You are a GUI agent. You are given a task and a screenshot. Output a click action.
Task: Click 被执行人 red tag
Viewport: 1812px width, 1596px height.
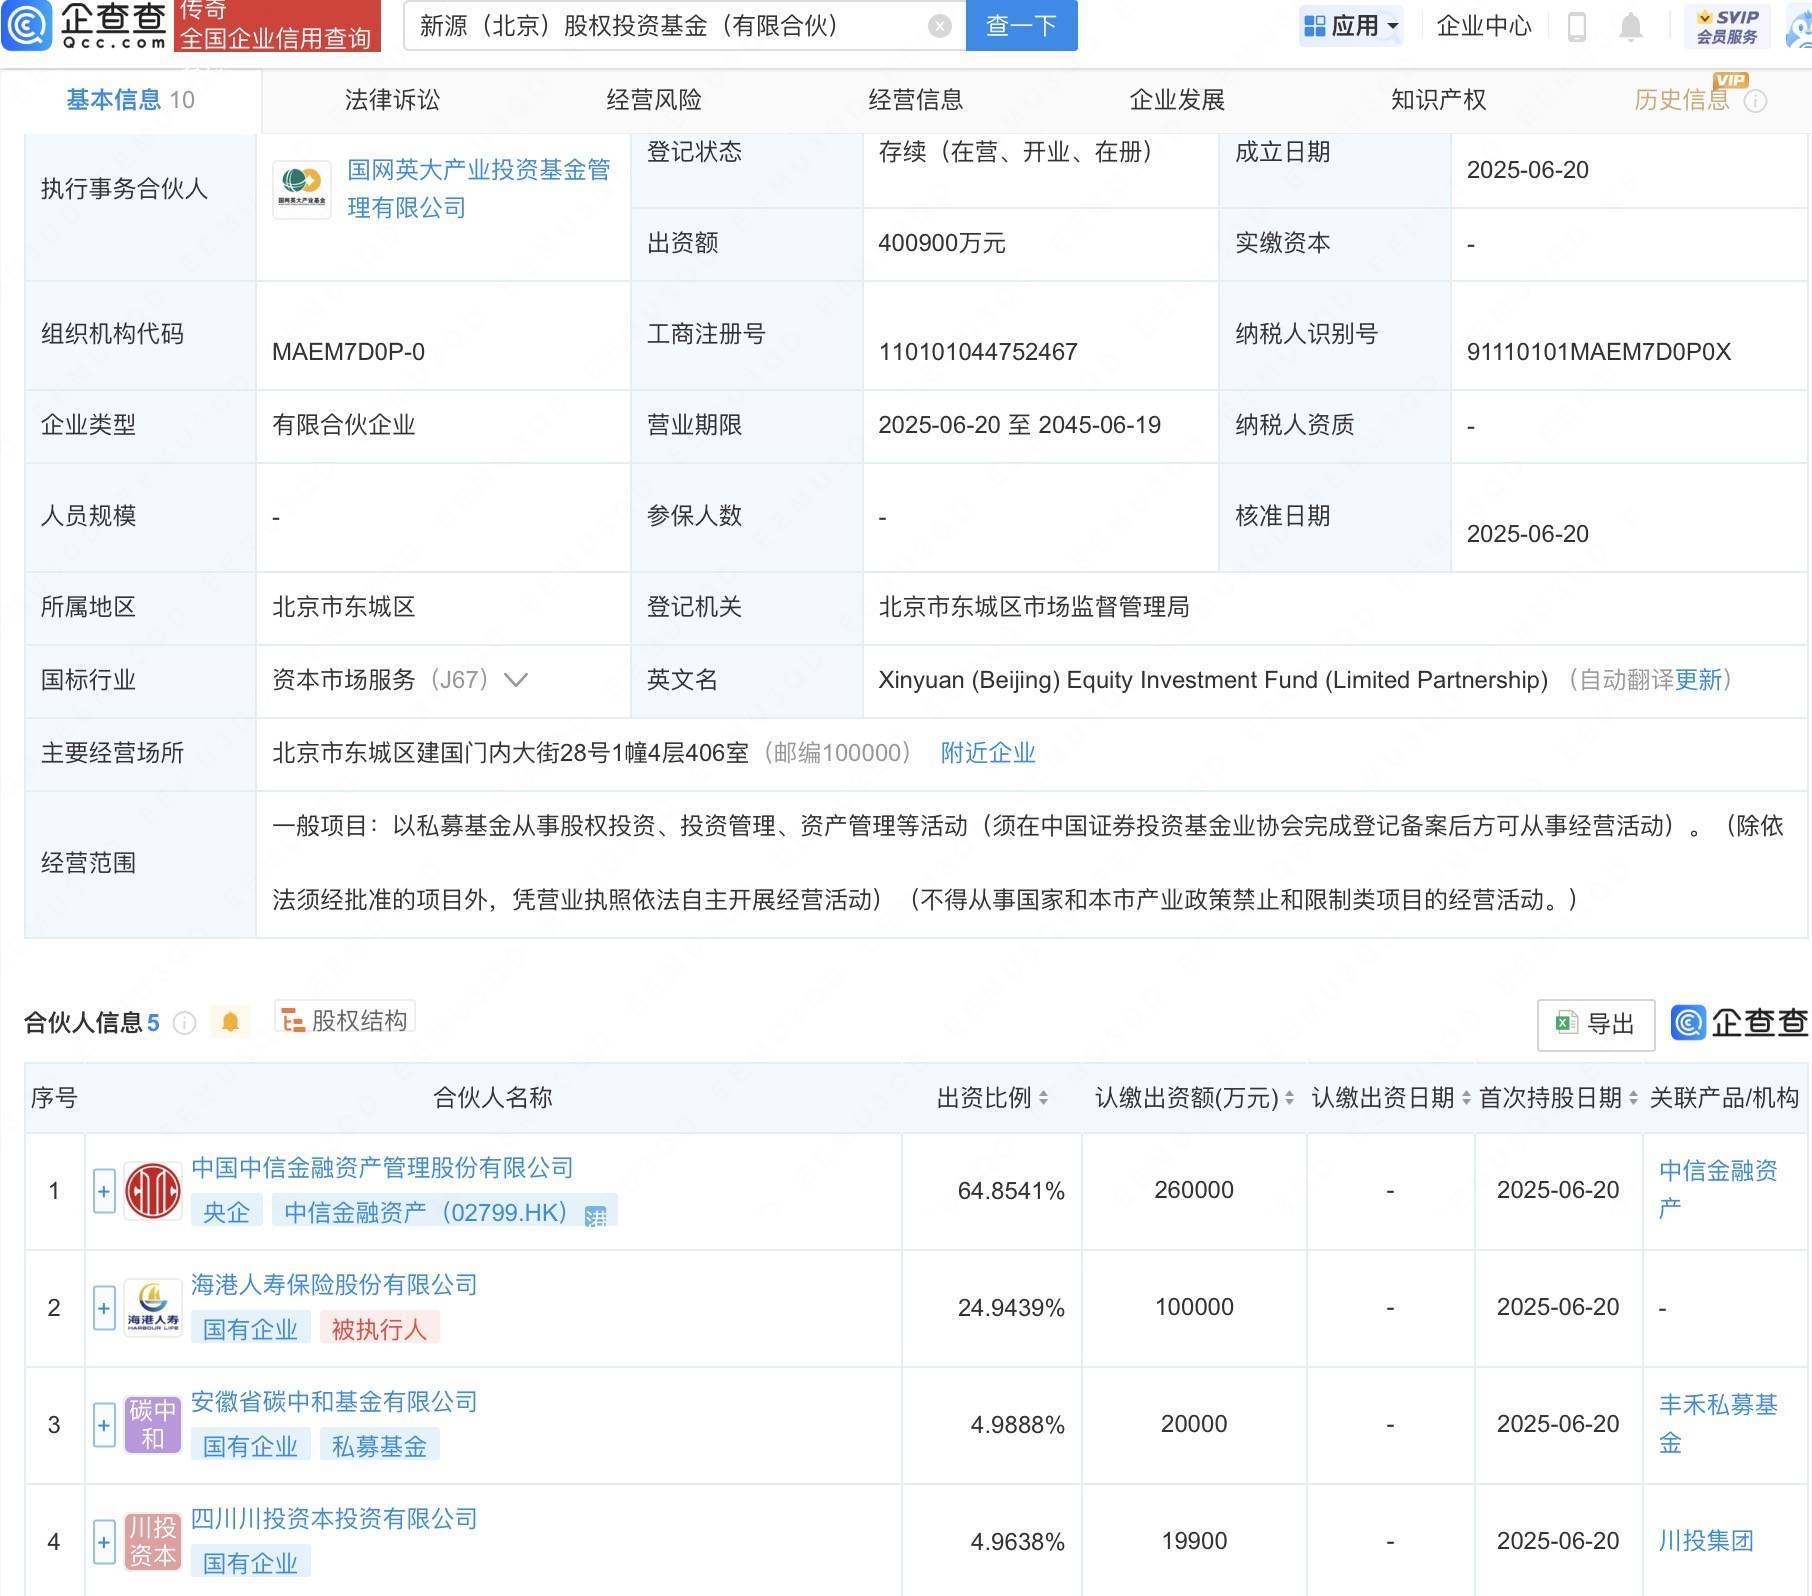coord(379,1329)
